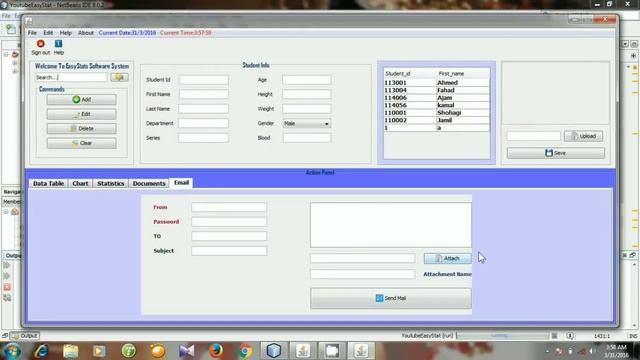
Task: Click the Edit command button
Action: (x=81, y=114)
